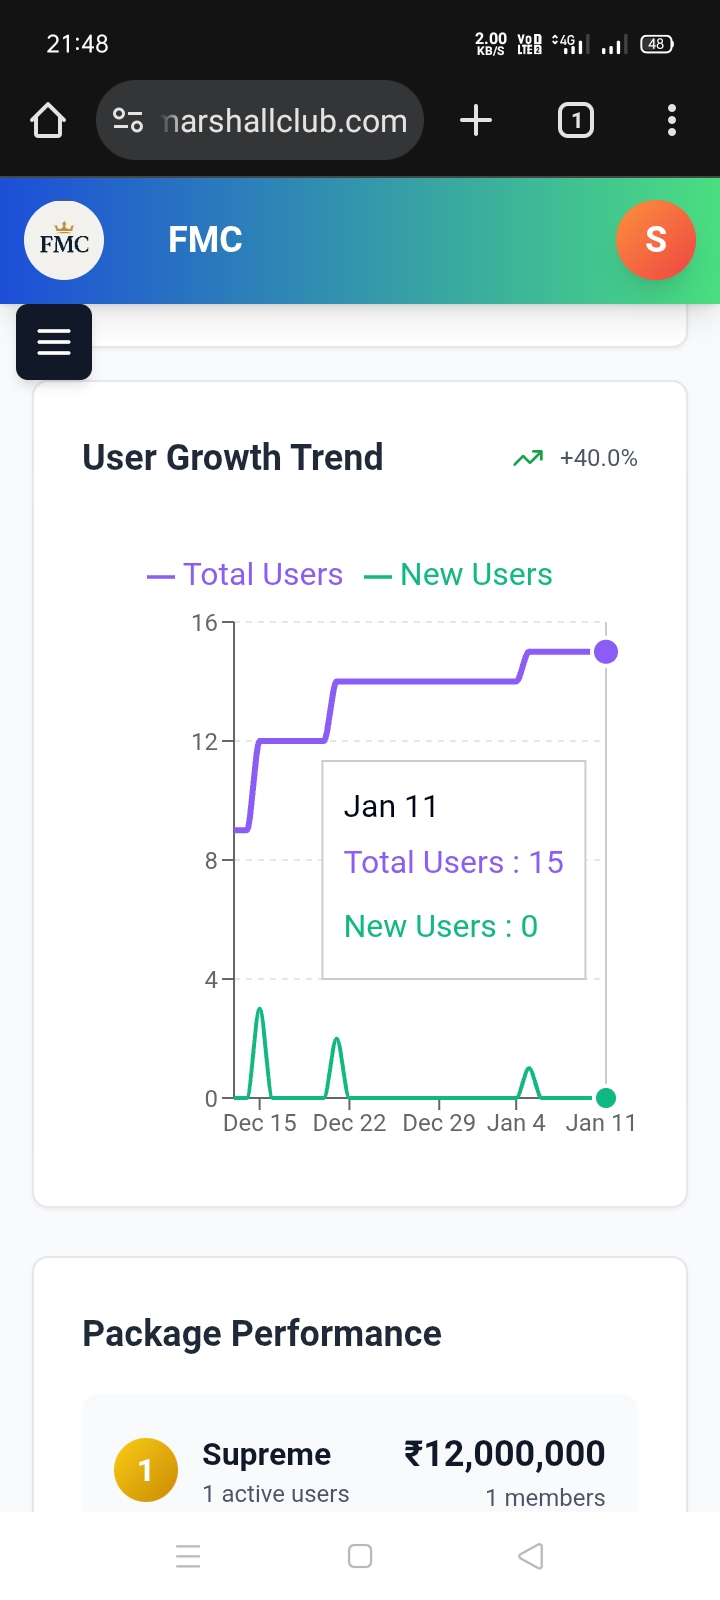The image size is (720, 1600).
Task: Open the tab switcher showing 1
Action: point(575,121)
